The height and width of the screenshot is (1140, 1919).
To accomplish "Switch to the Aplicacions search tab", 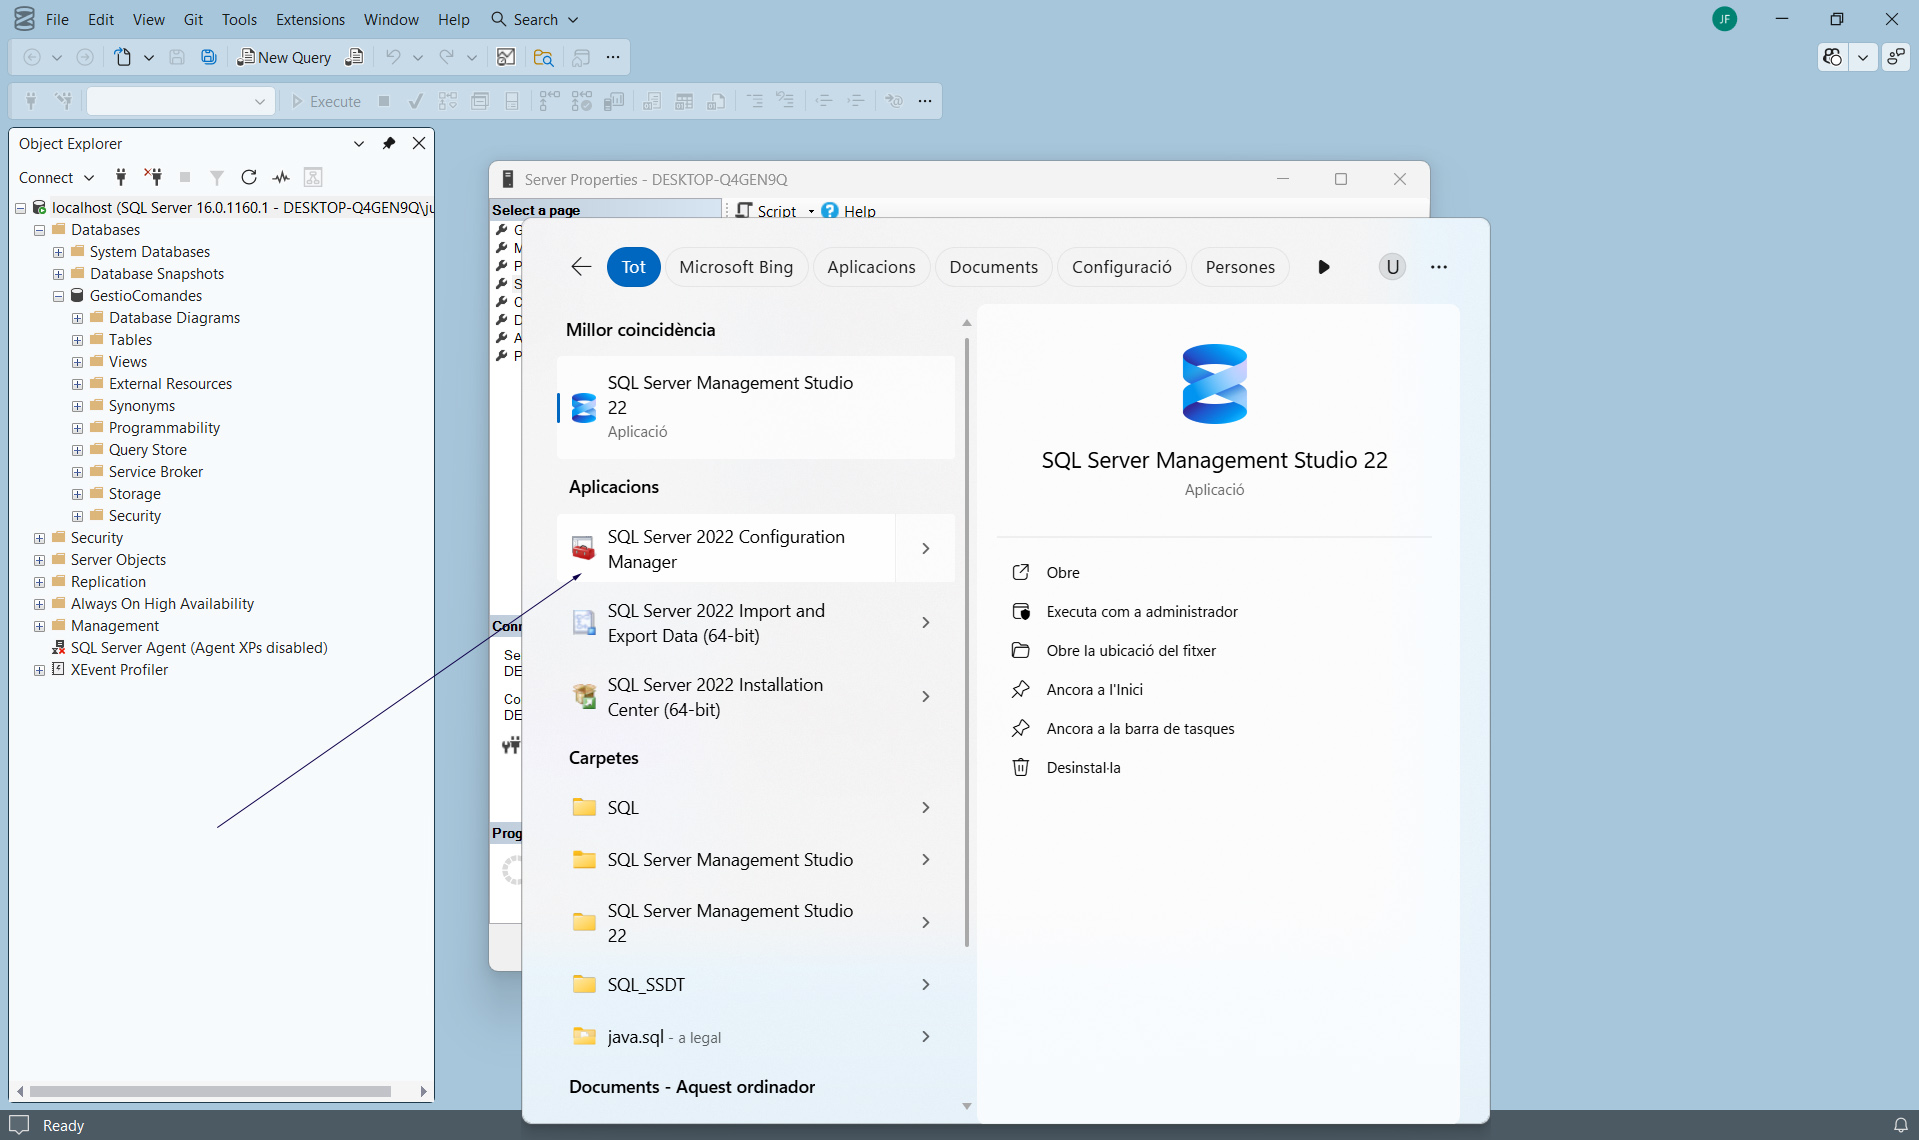I will (870, 267).
